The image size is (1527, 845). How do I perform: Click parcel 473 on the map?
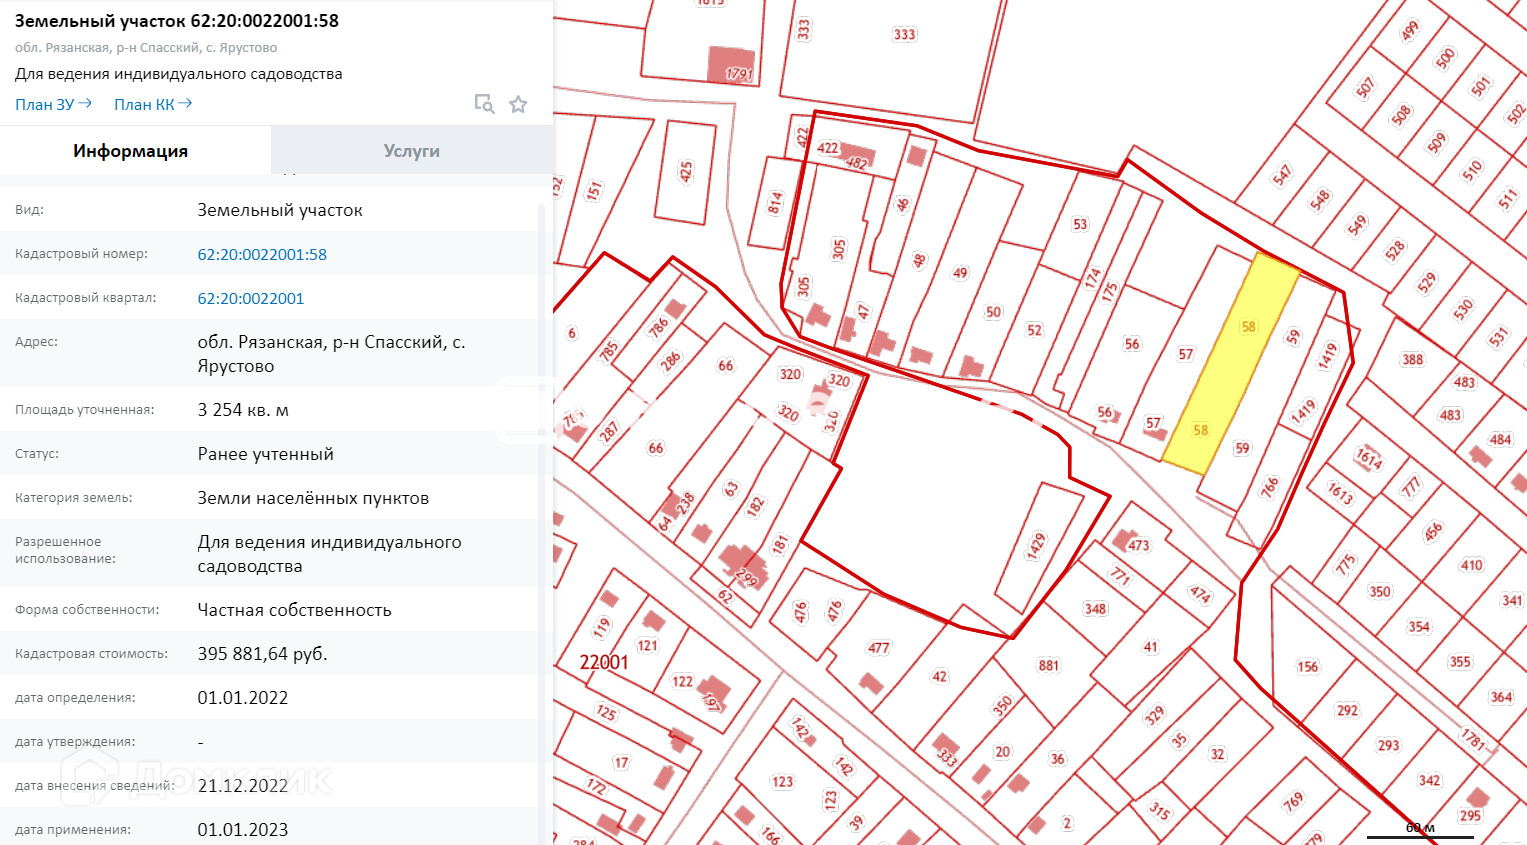click(1139, 546)
